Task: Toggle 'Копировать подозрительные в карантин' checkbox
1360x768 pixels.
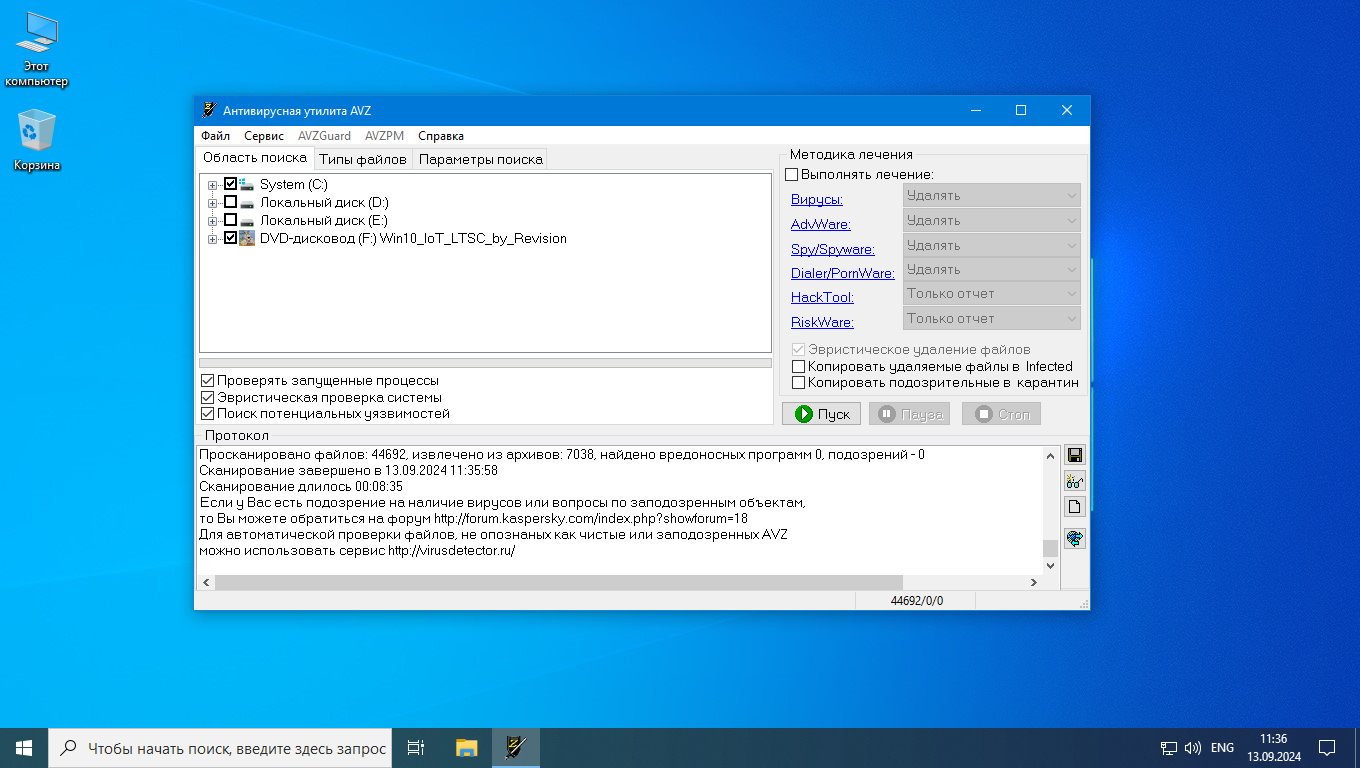Action: point(799,382)
